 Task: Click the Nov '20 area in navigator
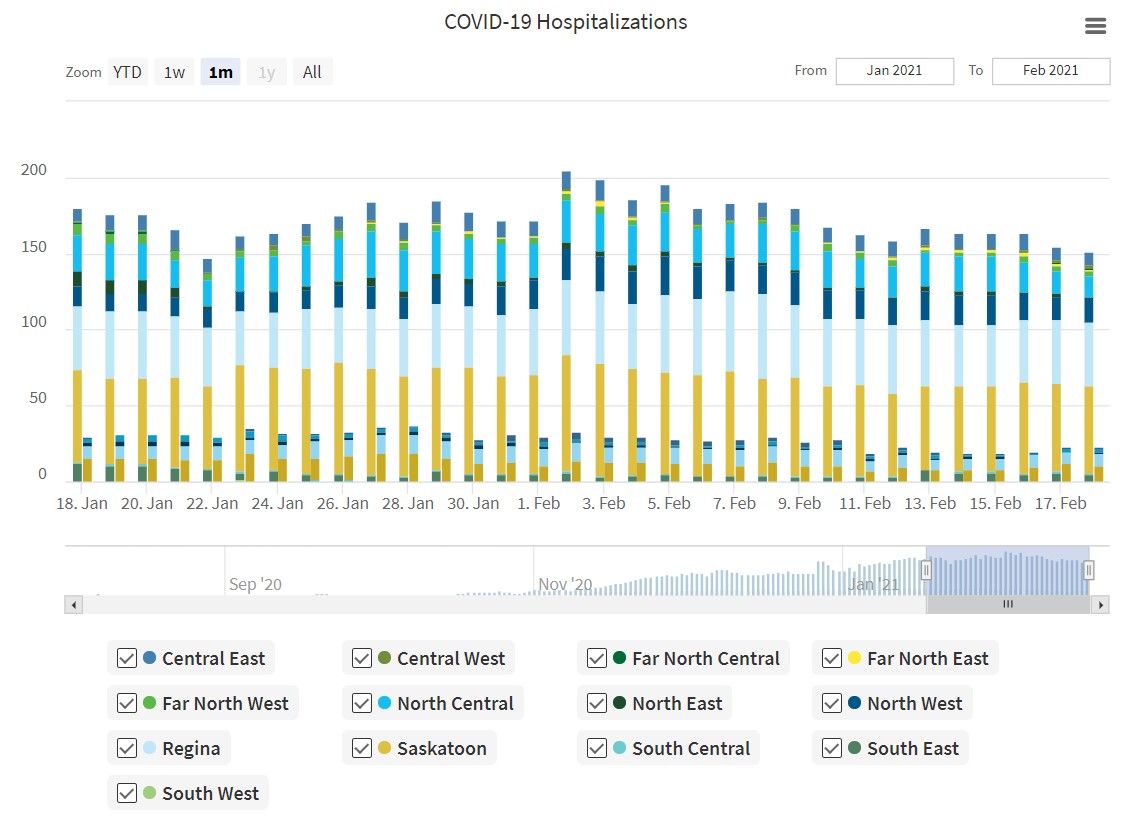tap(565, 583)
